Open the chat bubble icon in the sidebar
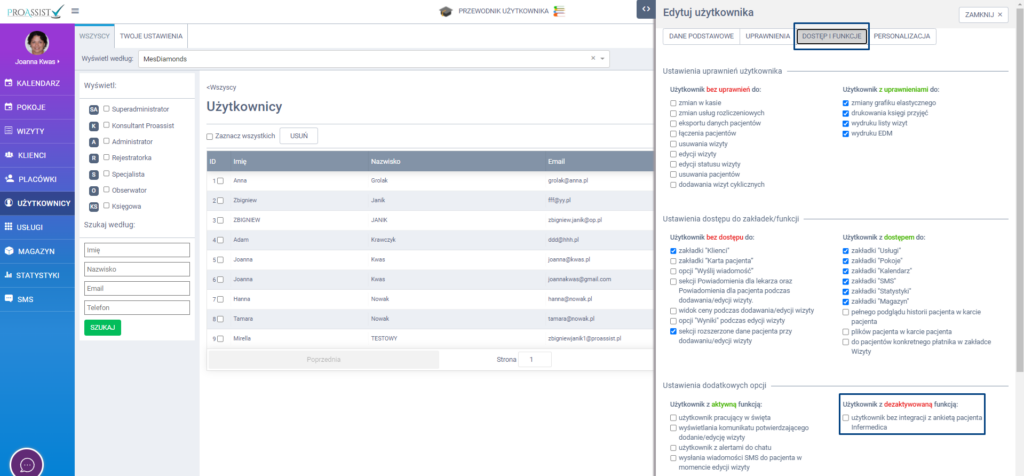This screenshot has width=1024, height=476. coord(28,463)
